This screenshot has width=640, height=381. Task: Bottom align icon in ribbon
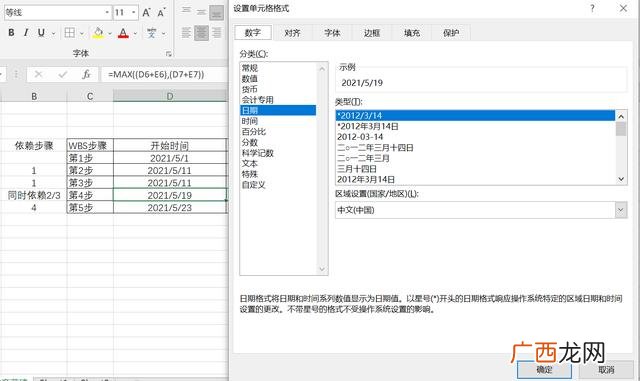[x=216, y=13]
